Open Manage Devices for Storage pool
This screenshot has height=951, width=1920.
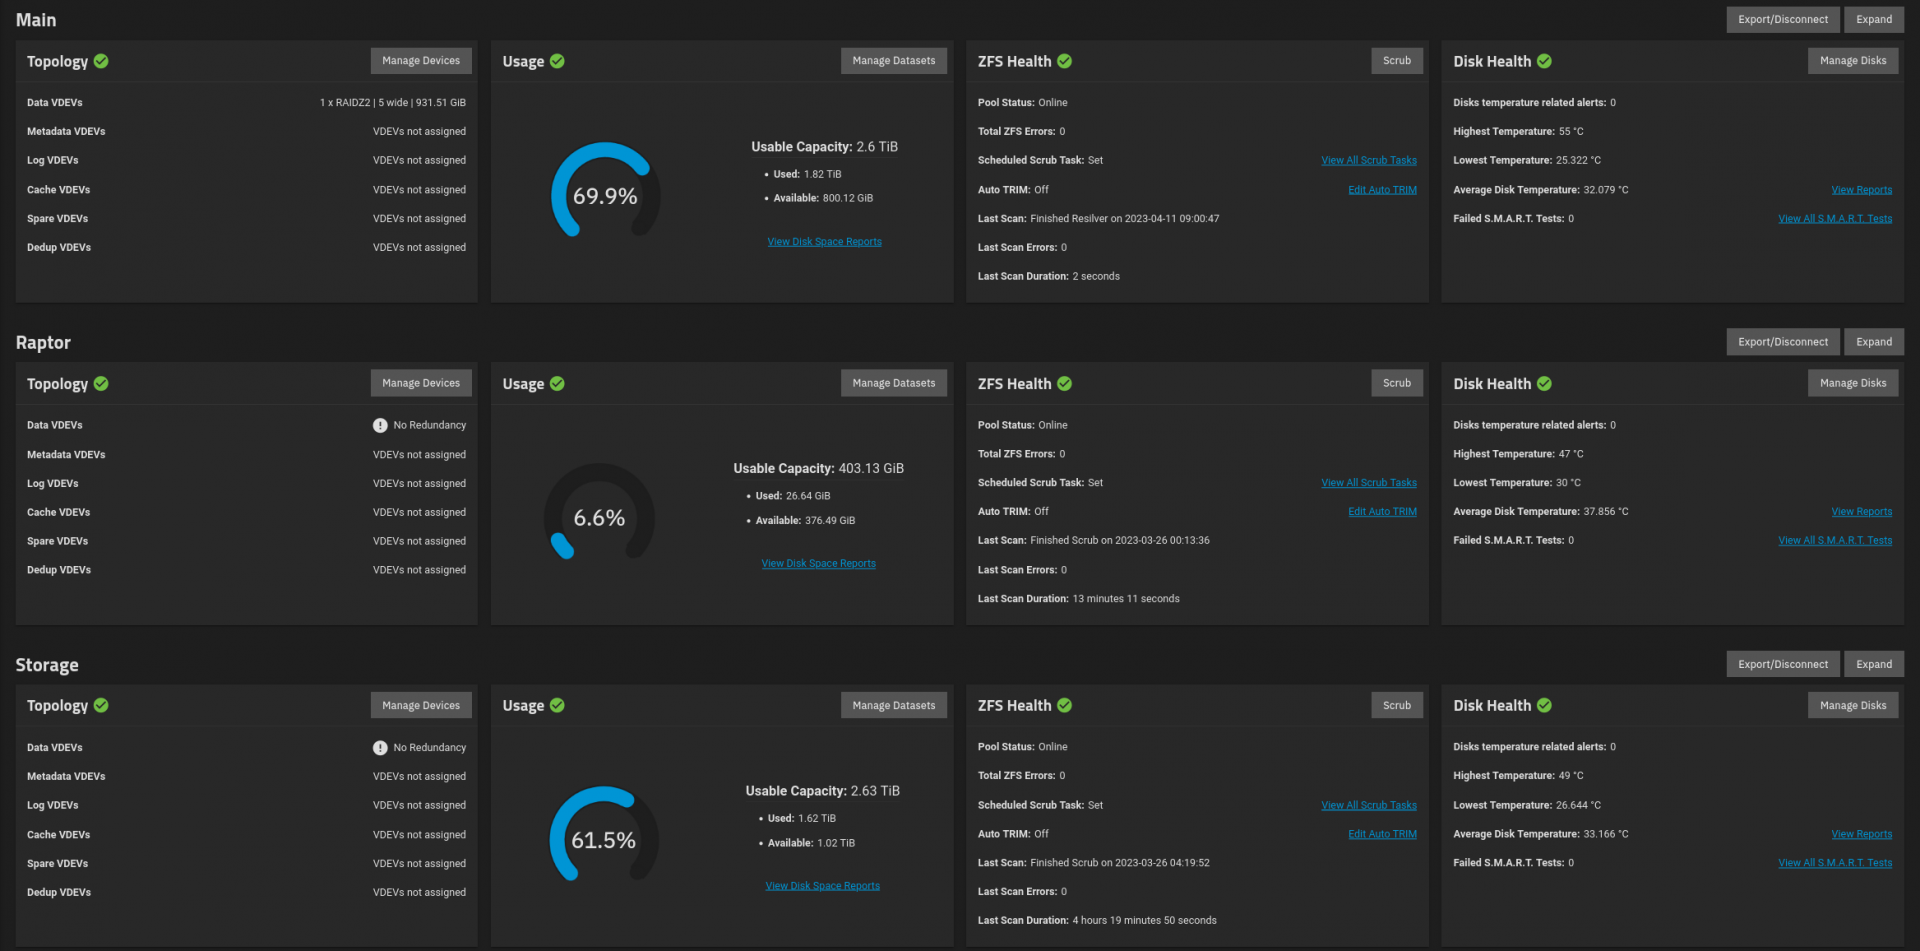coord(420,705)
